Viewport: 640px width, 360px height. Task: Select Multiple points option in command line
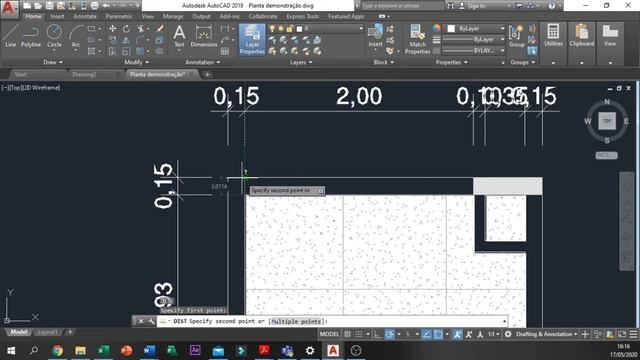[296, 322]
